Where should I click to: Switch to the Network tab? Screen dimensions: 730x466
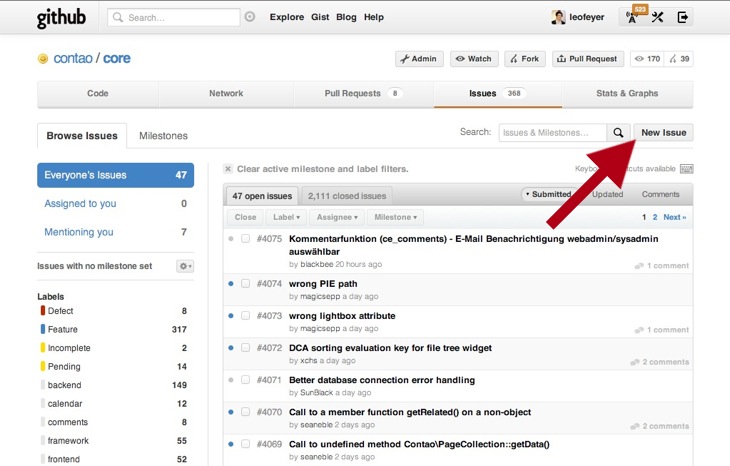(x=226, y=94)
